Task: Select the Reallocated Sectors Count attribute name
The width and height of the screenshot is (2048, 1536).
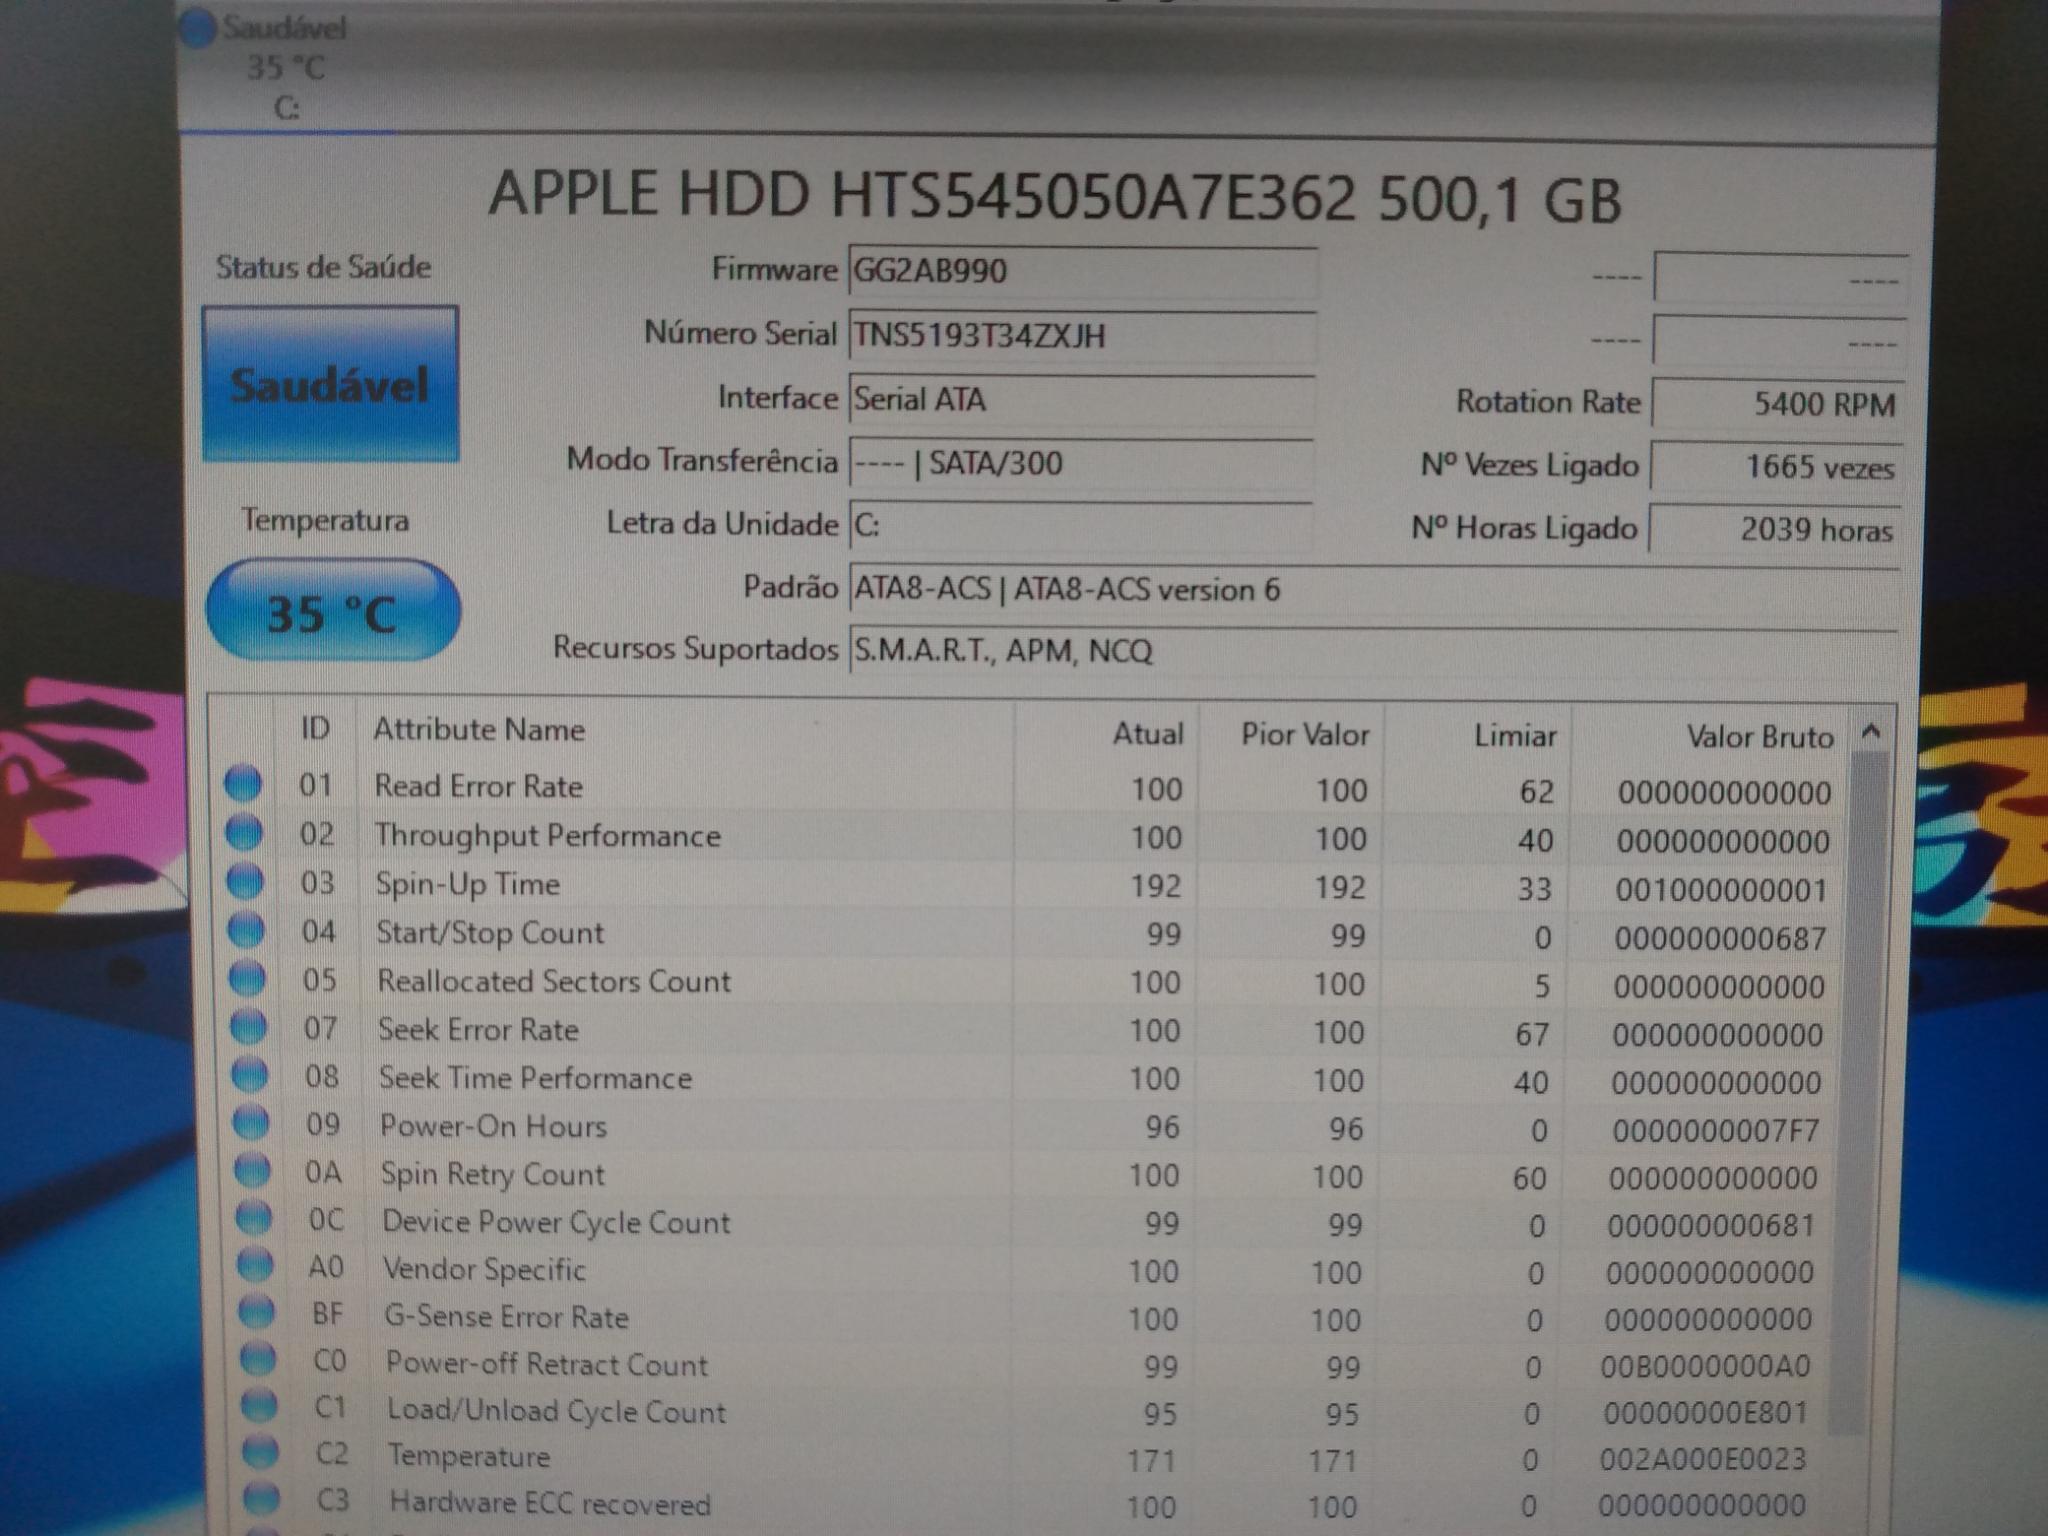Action: pyautogui.click(x=554, y=981)
